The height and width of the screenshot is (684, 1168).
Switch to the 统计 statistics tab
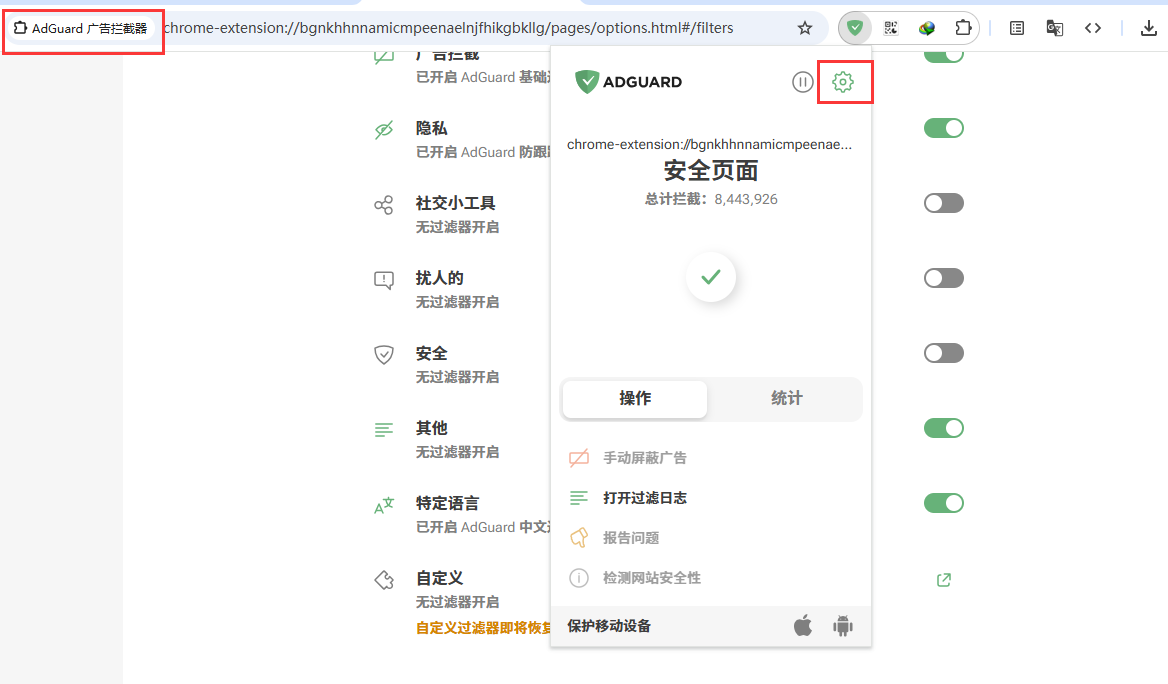[786, 398]
